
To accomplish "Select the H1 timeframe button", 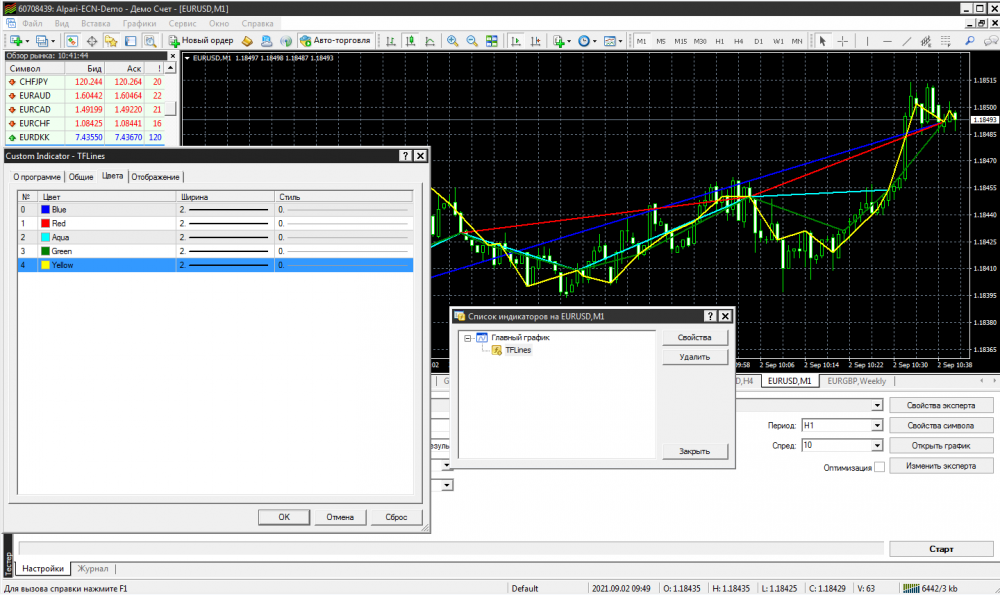I will tap(719, 41).
